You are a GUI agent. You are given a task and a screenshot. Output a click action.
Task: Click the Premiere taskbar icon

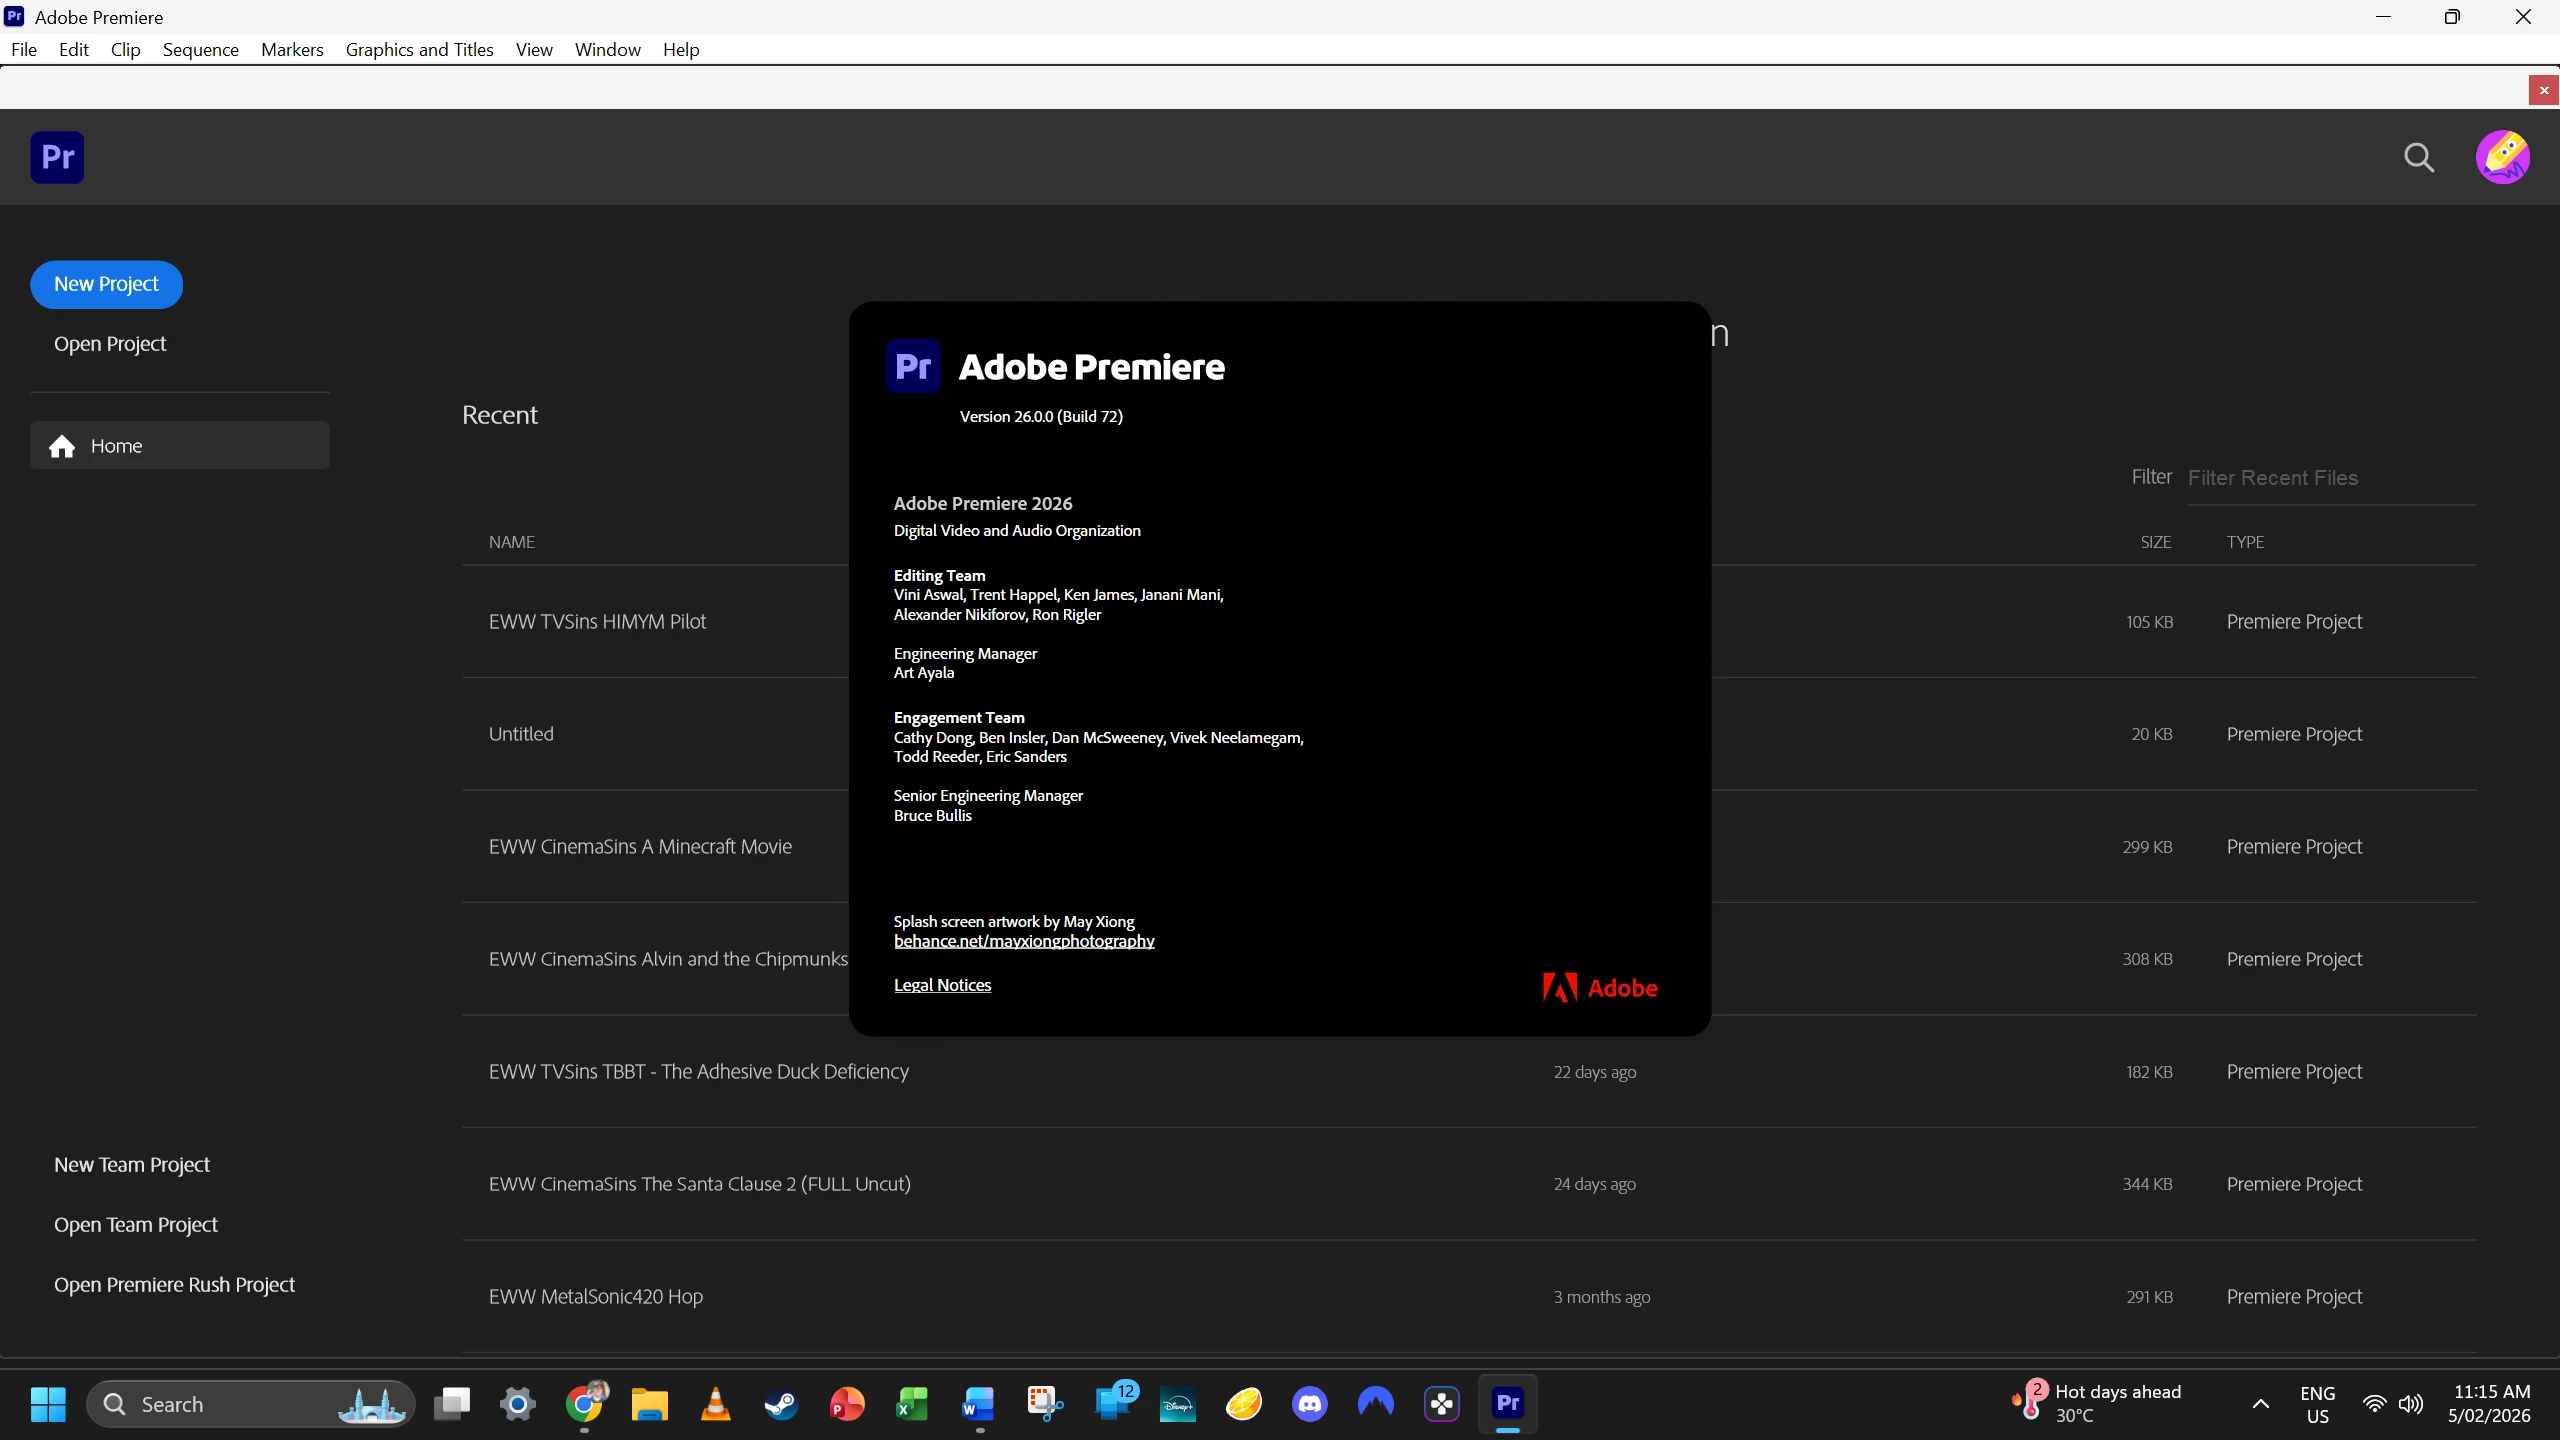point(1507,1404)
